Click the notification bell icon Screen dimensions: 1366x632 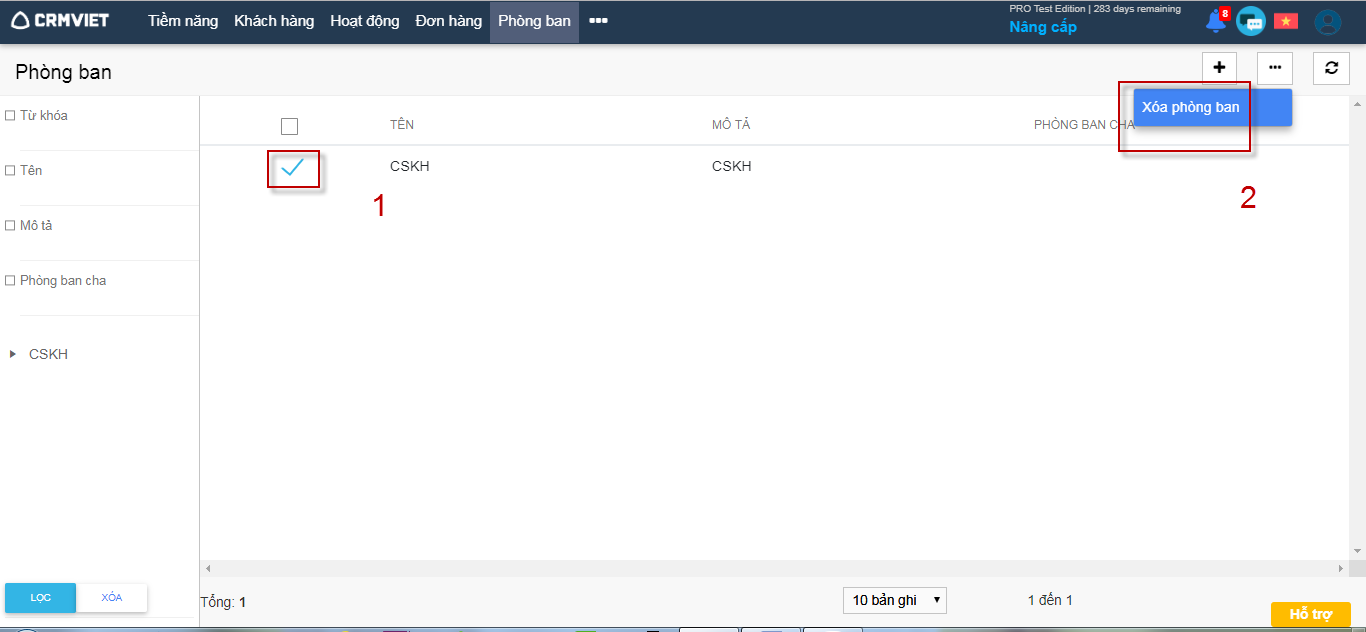coord(1216,21)
